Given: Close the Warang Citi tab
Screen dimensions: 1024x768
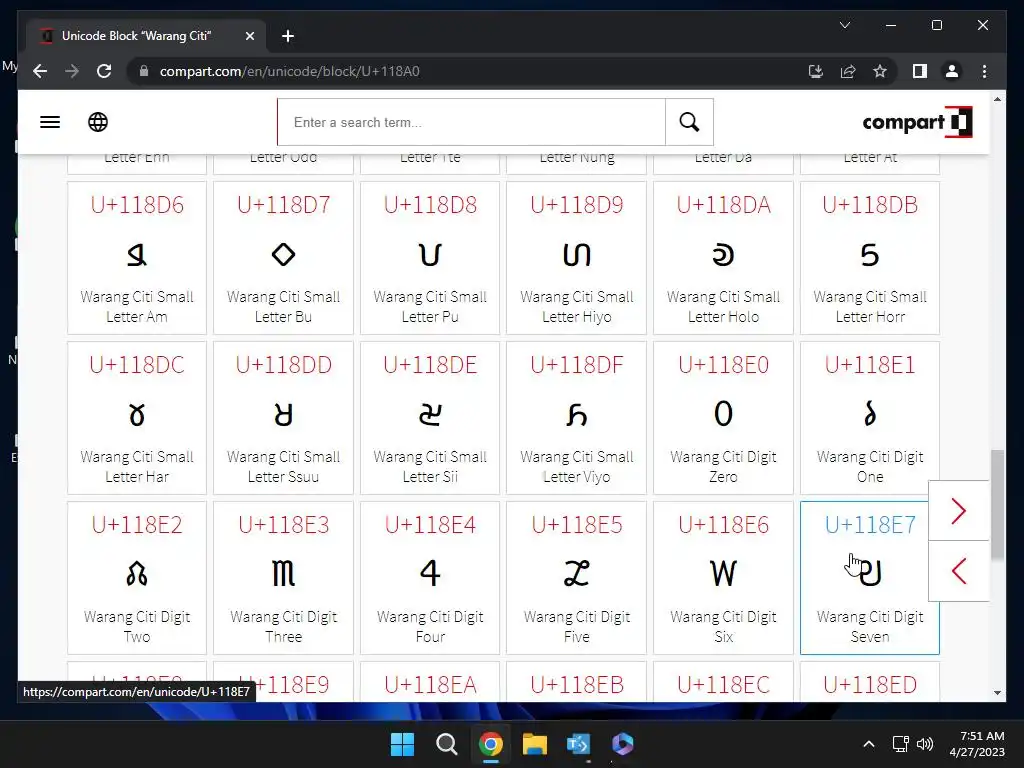Looking at the screenshot, I should (249, 36).
